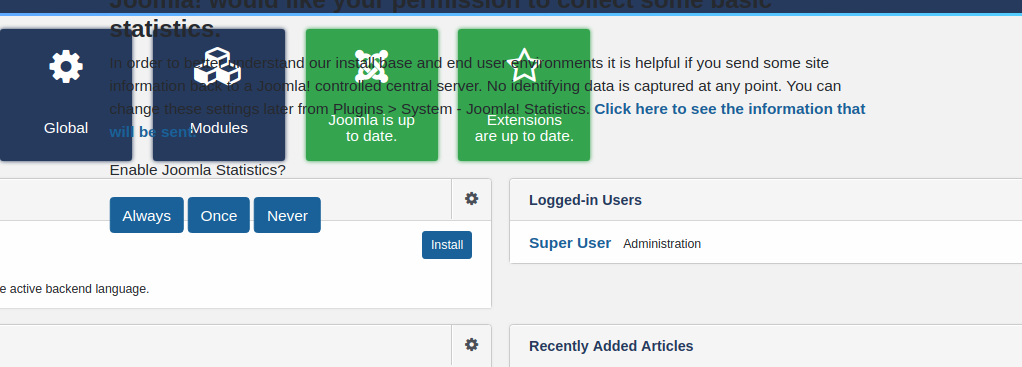Open the Super User link
Screen dimensions: 1022x367
tap(570, 243)
